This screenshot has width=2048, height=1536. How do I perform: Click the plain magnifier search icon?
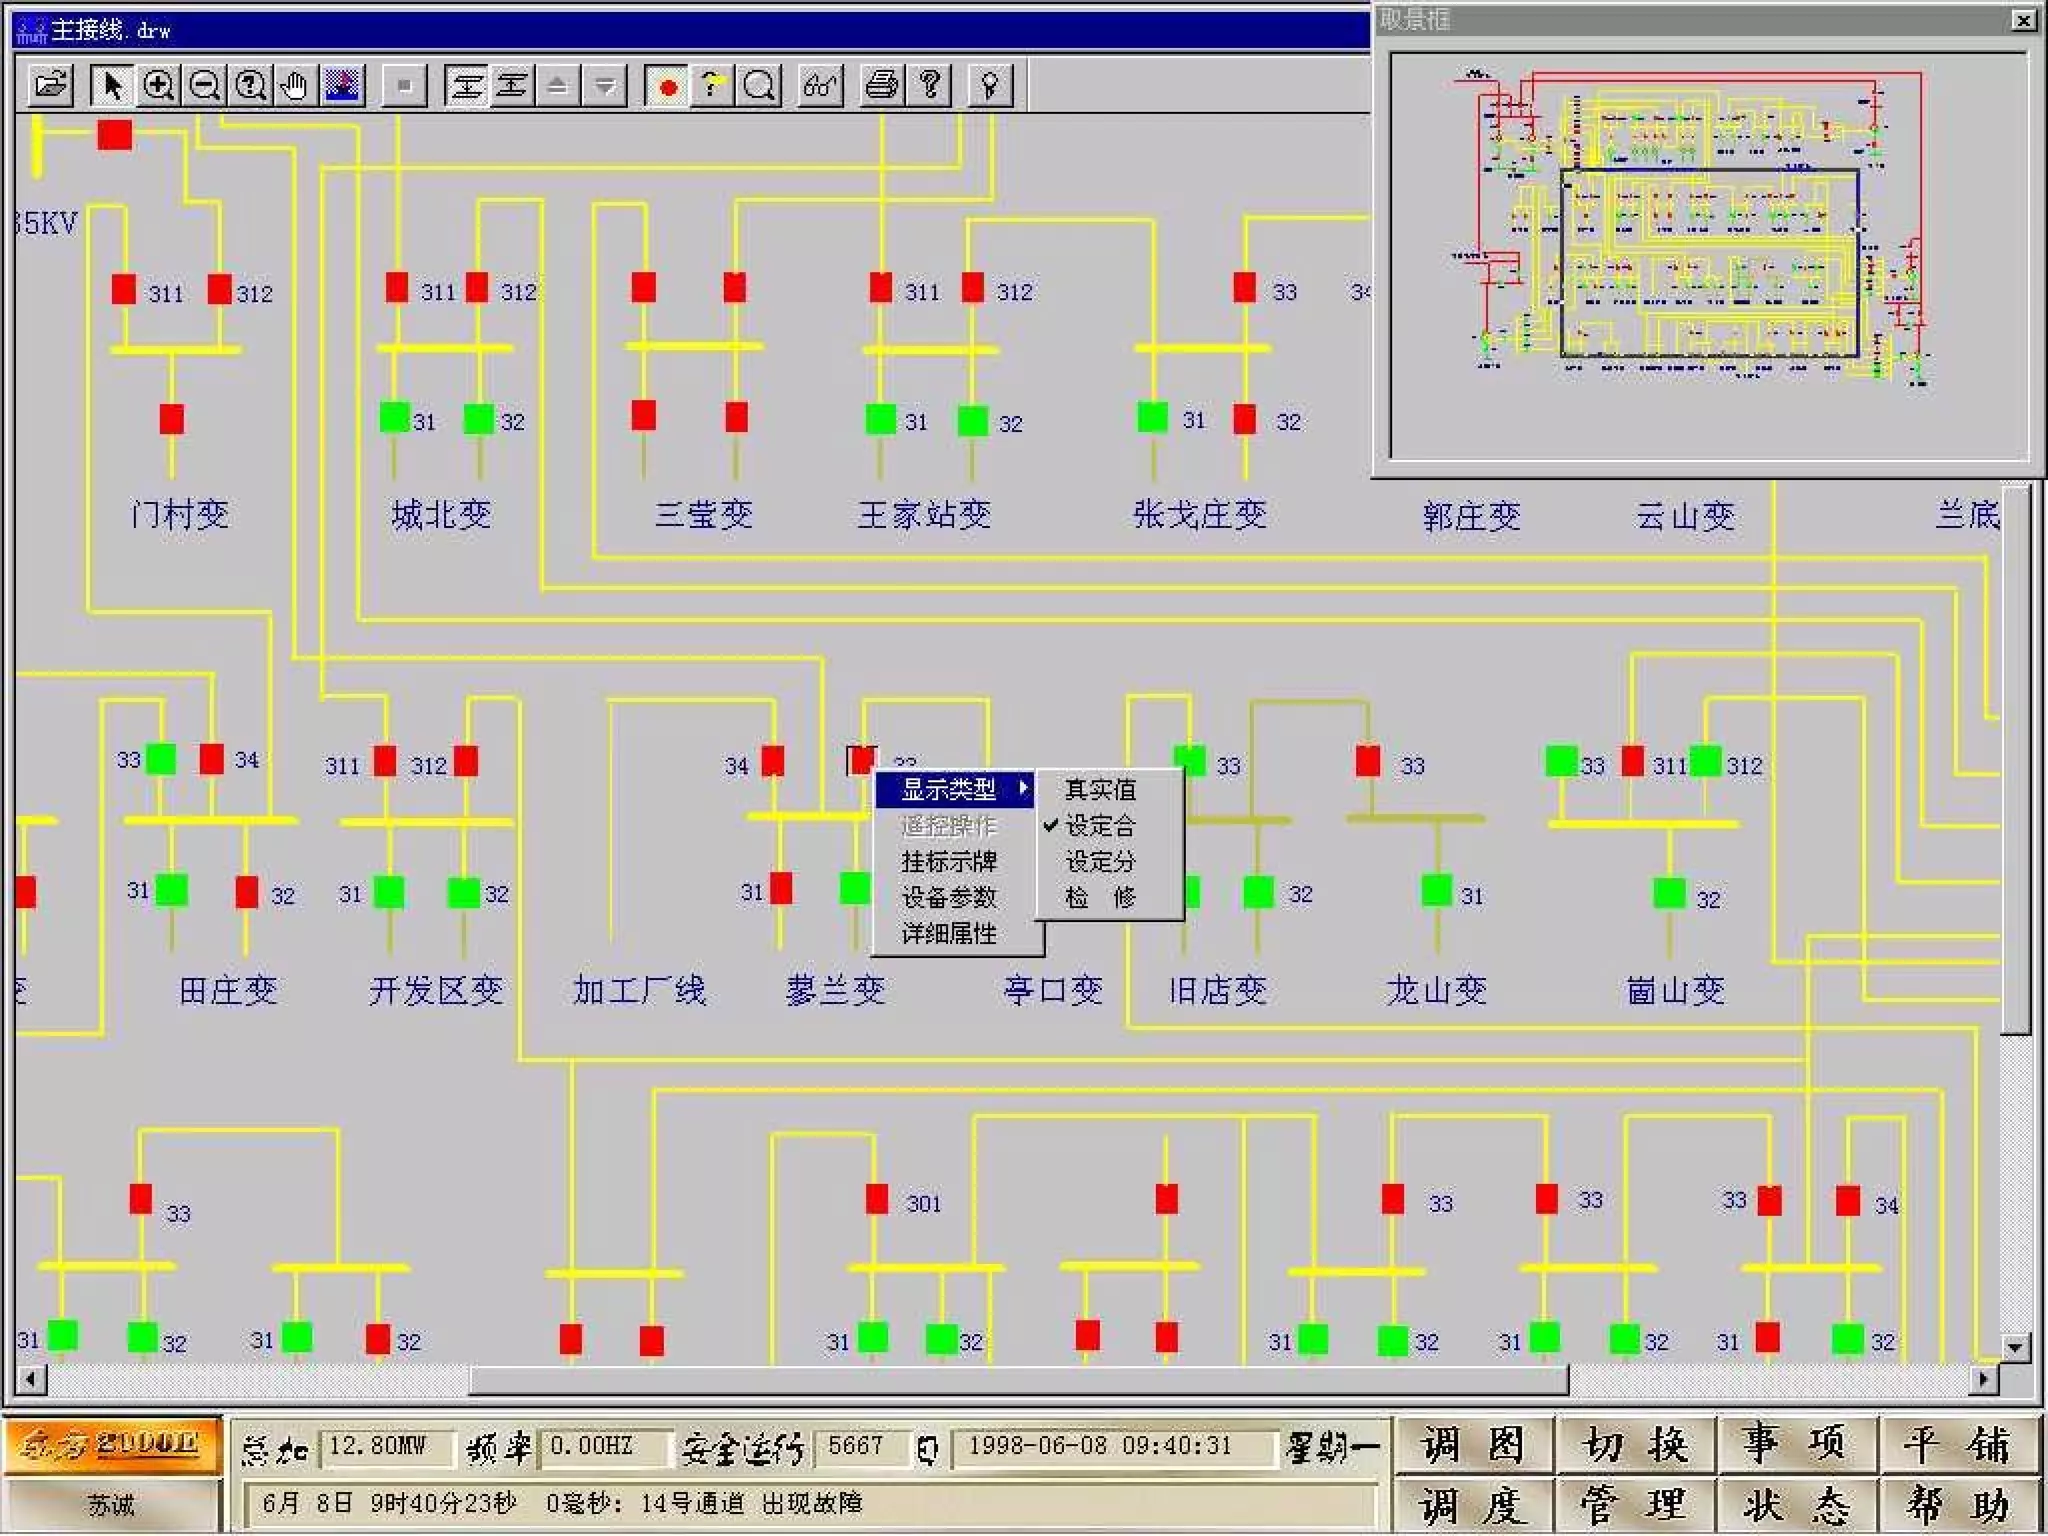coord(758,85)
